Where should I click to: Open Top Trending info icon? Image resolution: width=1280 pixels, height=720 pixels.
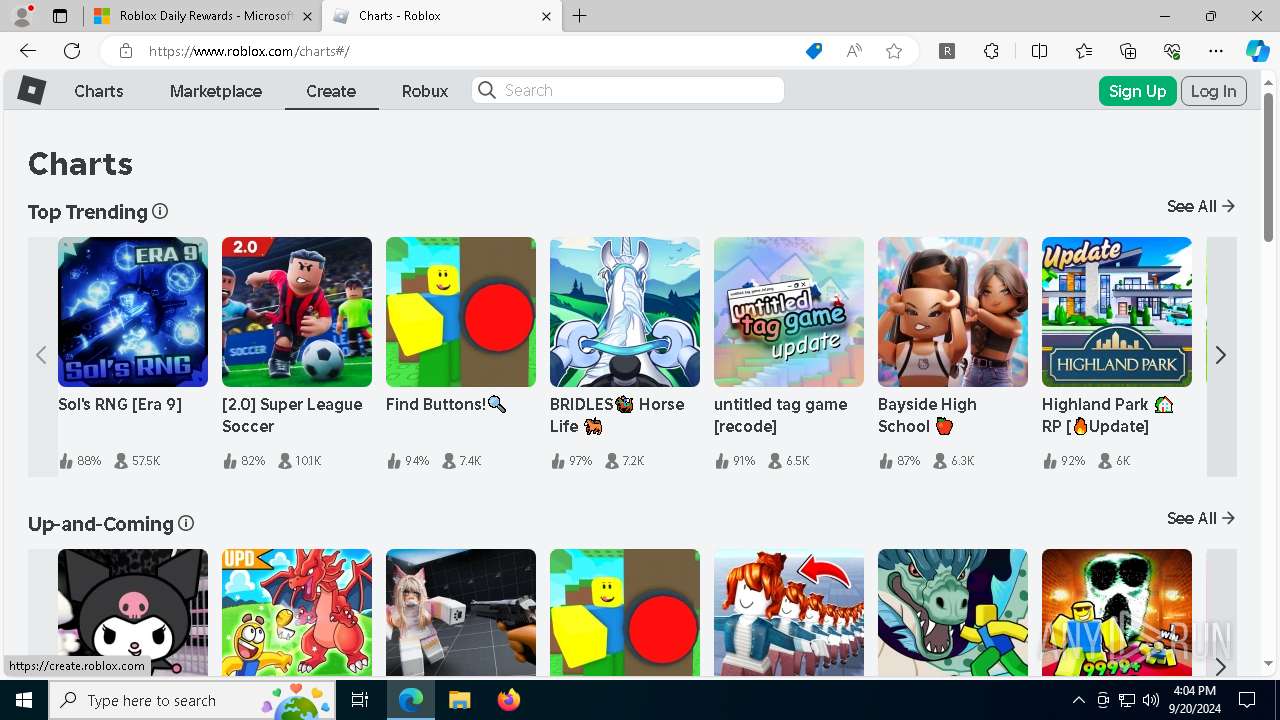tap(160, 211)
